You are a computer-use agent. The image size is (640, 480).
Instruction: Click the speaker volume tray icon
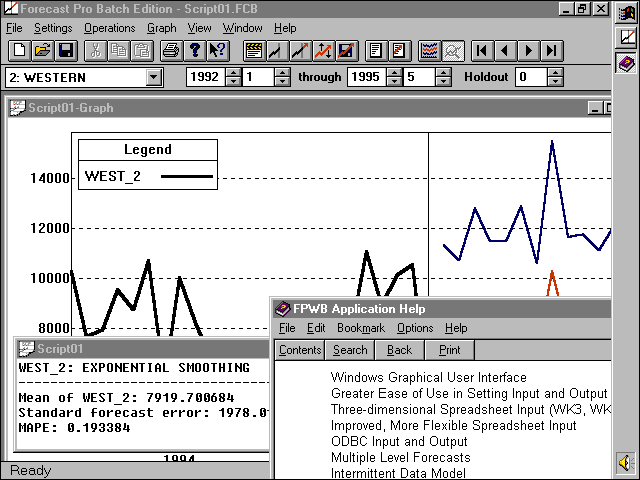click(626, 462)
